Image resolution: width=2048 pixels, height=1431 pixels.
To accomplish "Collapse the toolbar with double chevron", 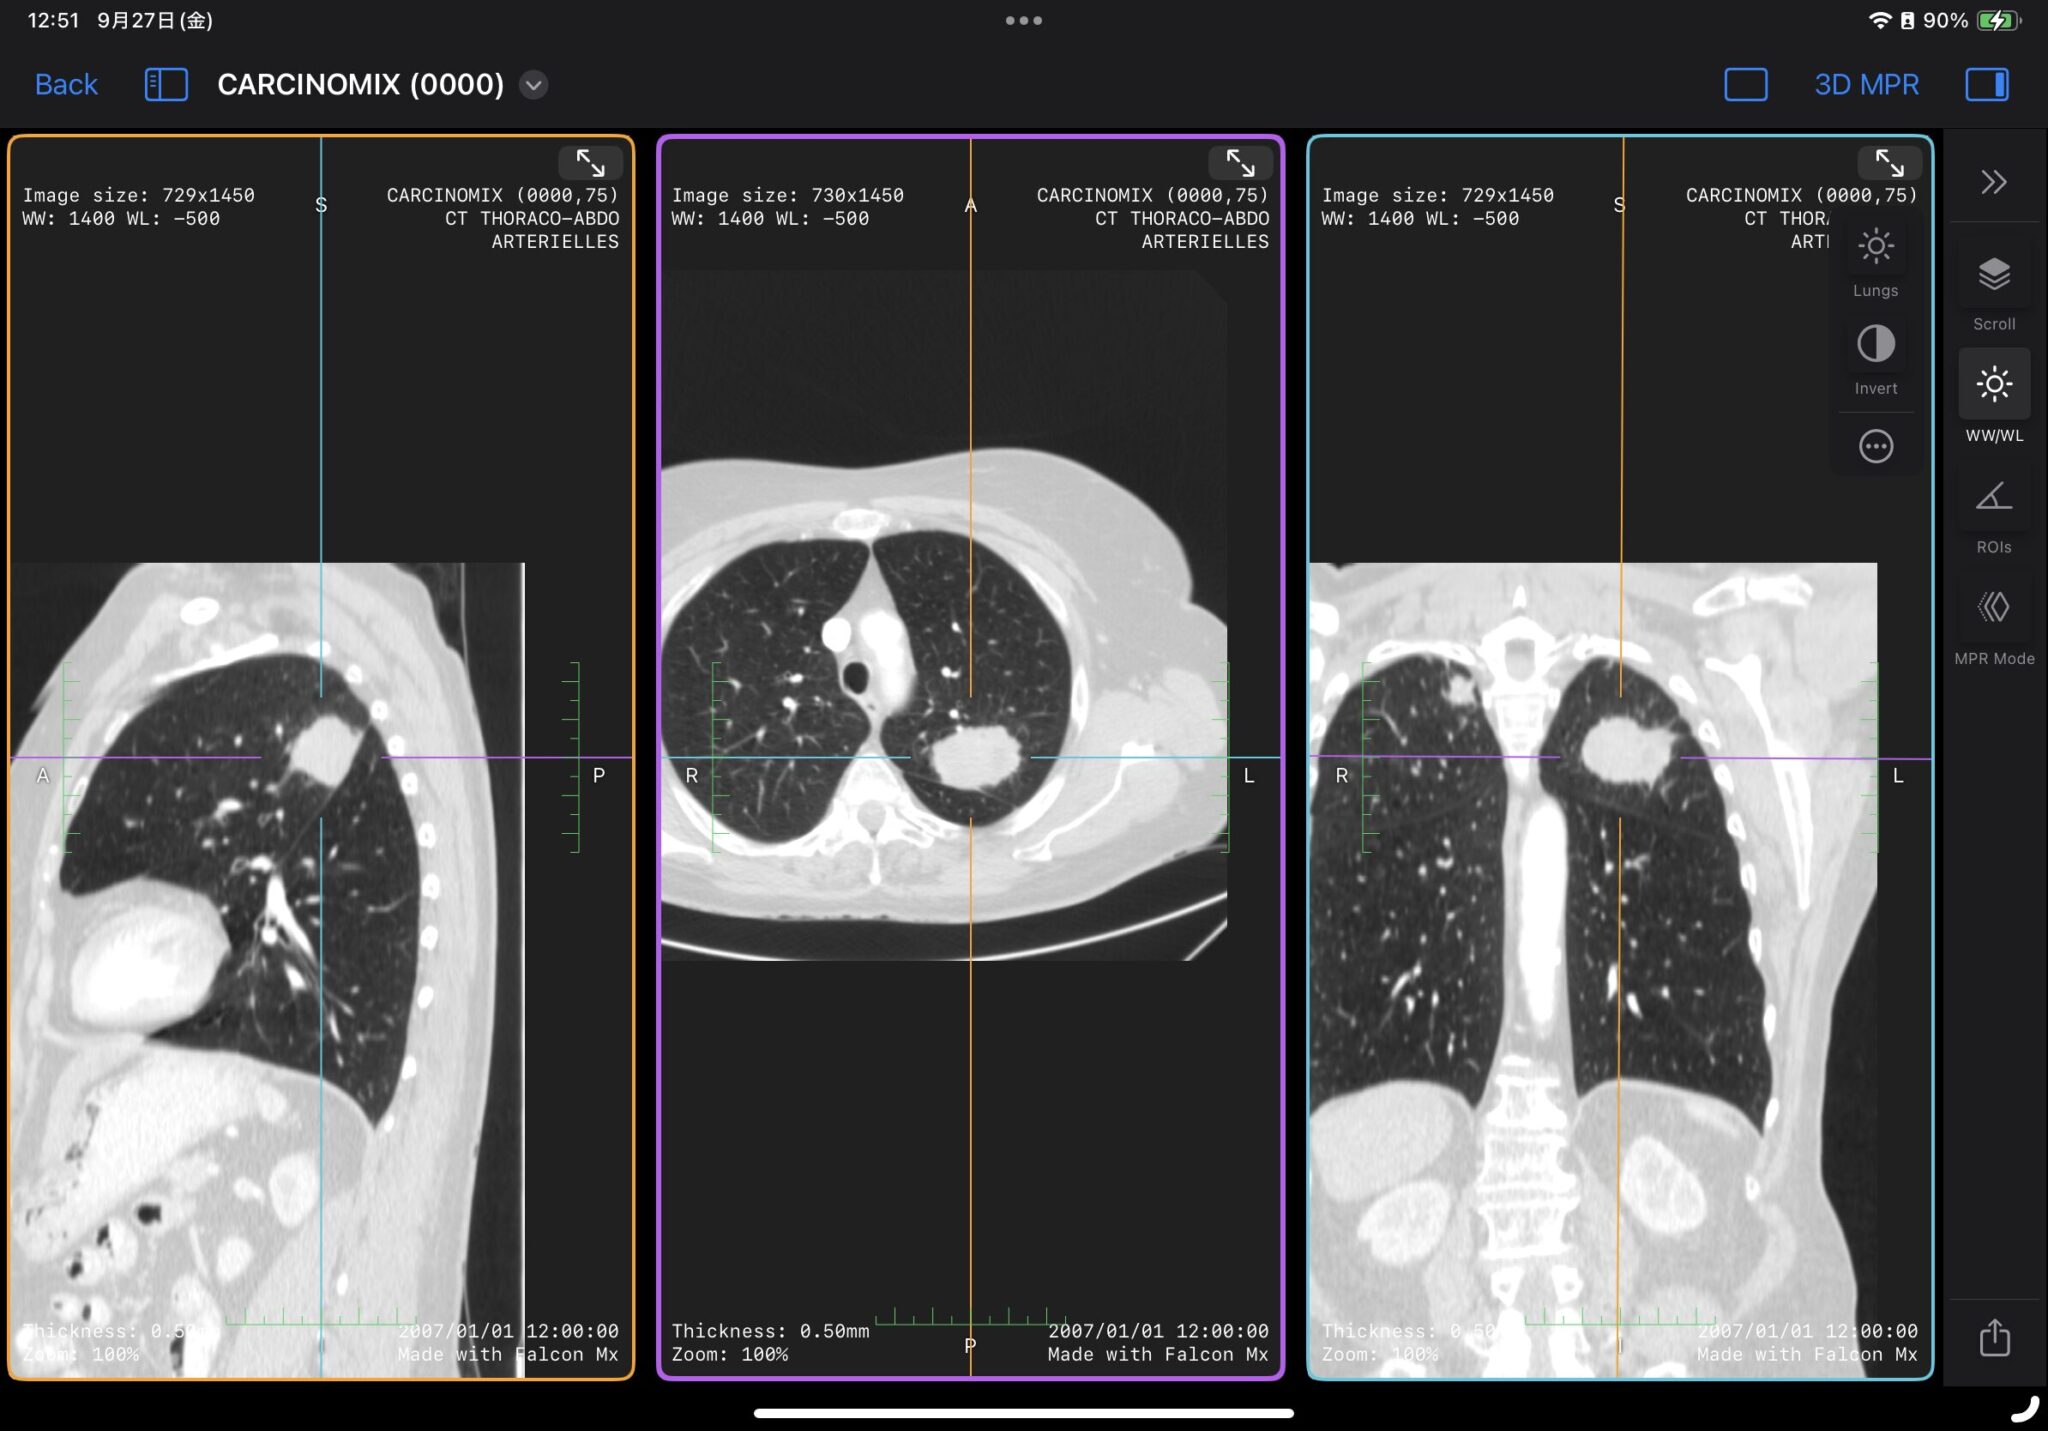I will pos(1993,182).
